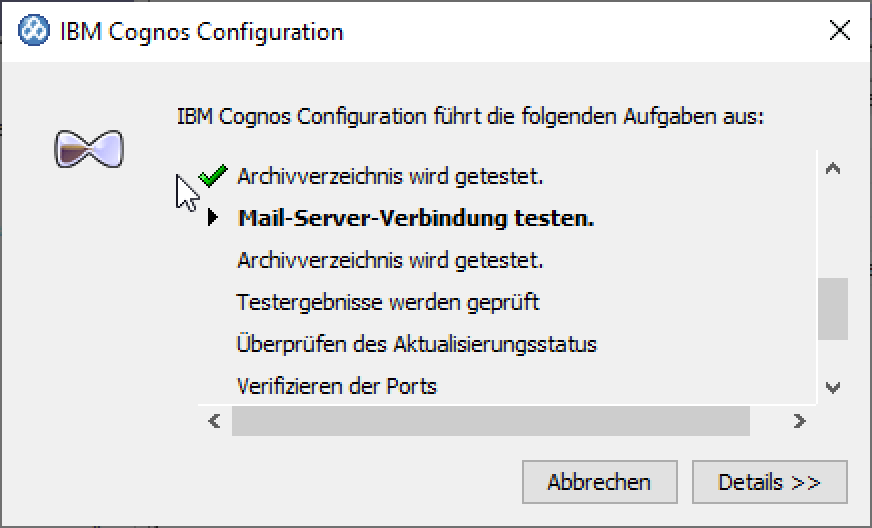Click the green checkmark status icon
The height and width of the screenshot is (528, 872).
pos(213,177)
